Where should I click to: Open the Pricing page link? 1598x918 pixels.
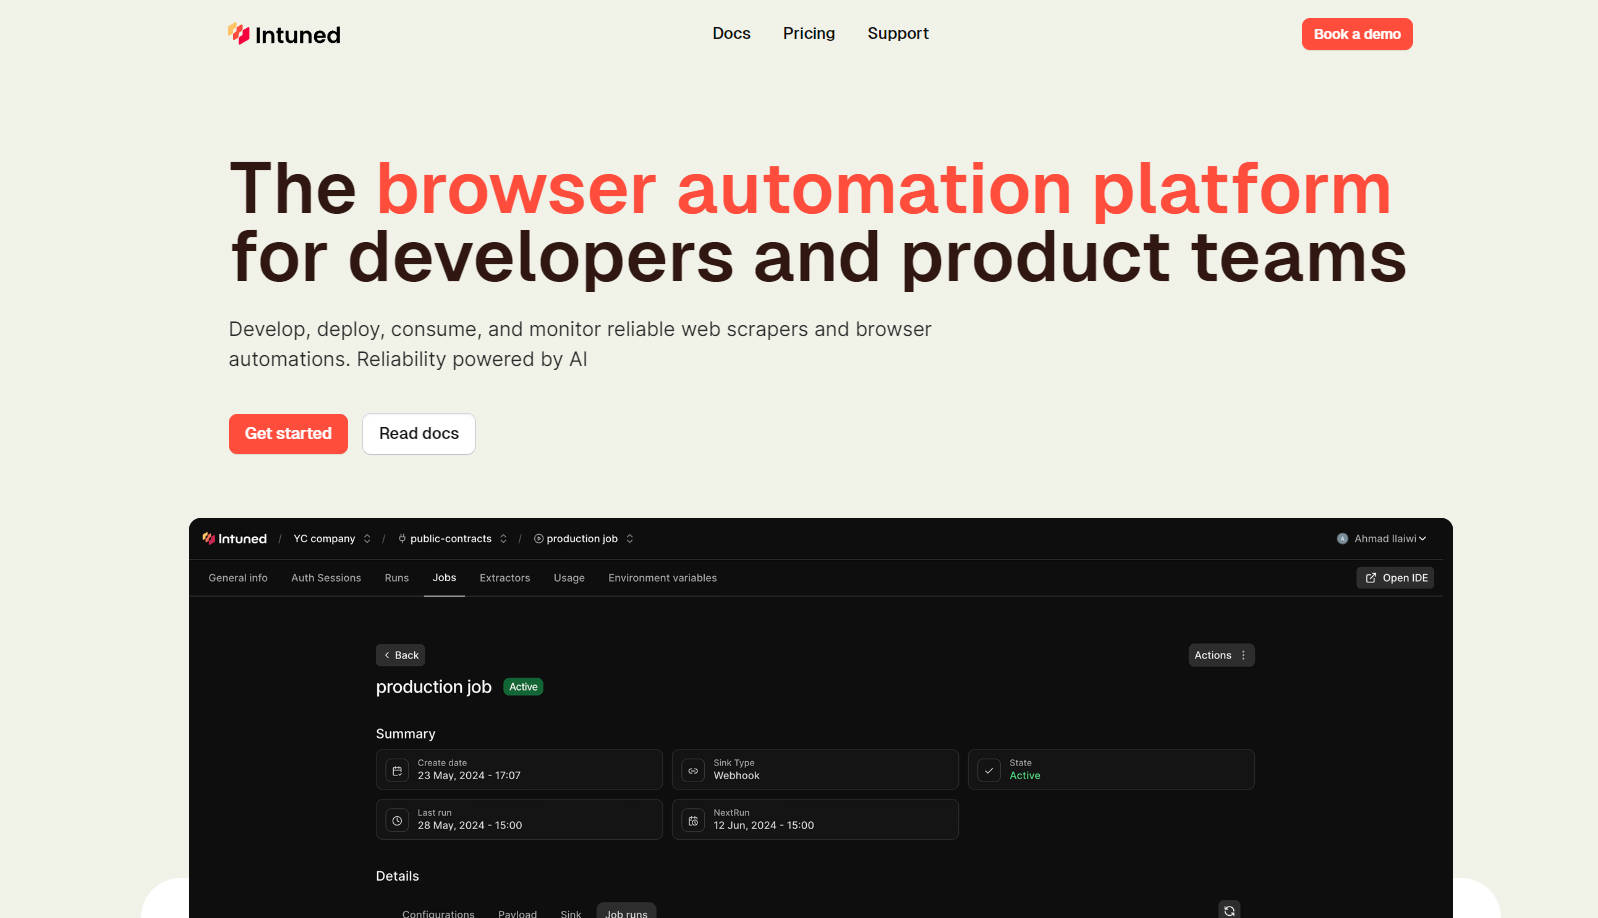pos(808,34)
